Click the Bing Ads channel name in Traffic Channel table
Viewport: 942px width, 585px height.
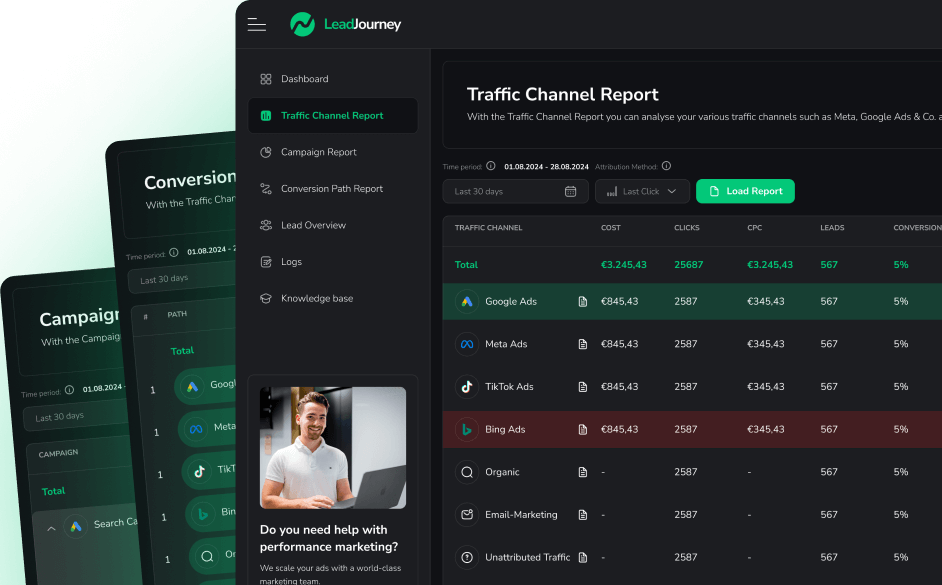pos(505,429)
